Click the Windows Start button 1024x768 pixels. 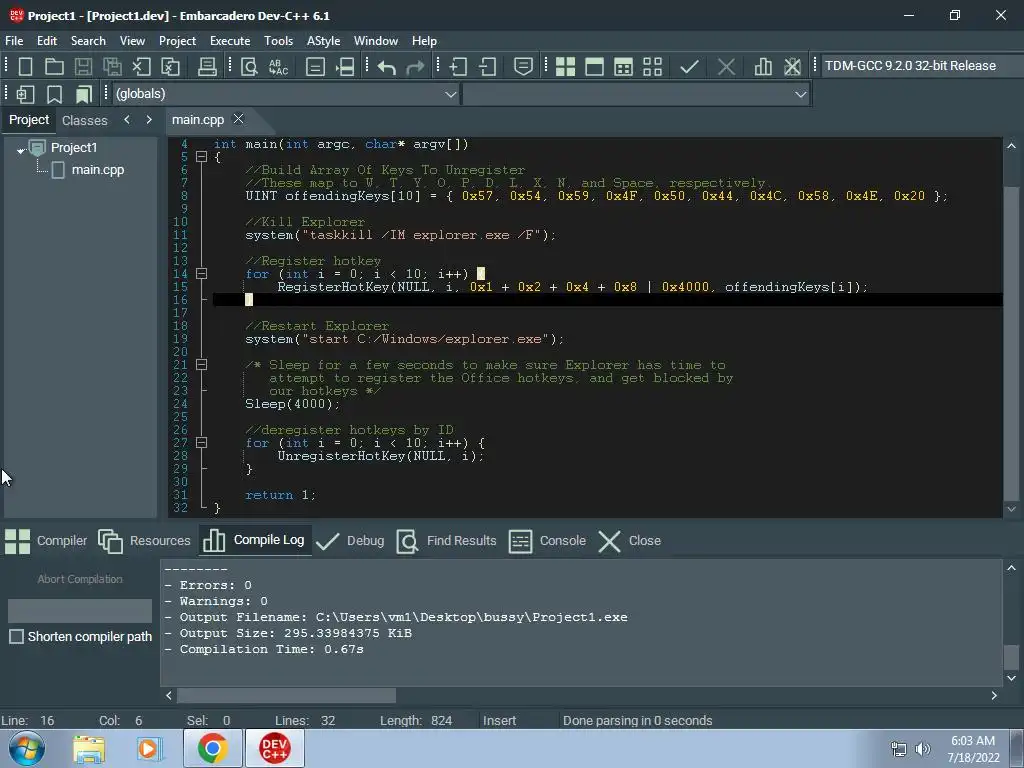point(26,748)
